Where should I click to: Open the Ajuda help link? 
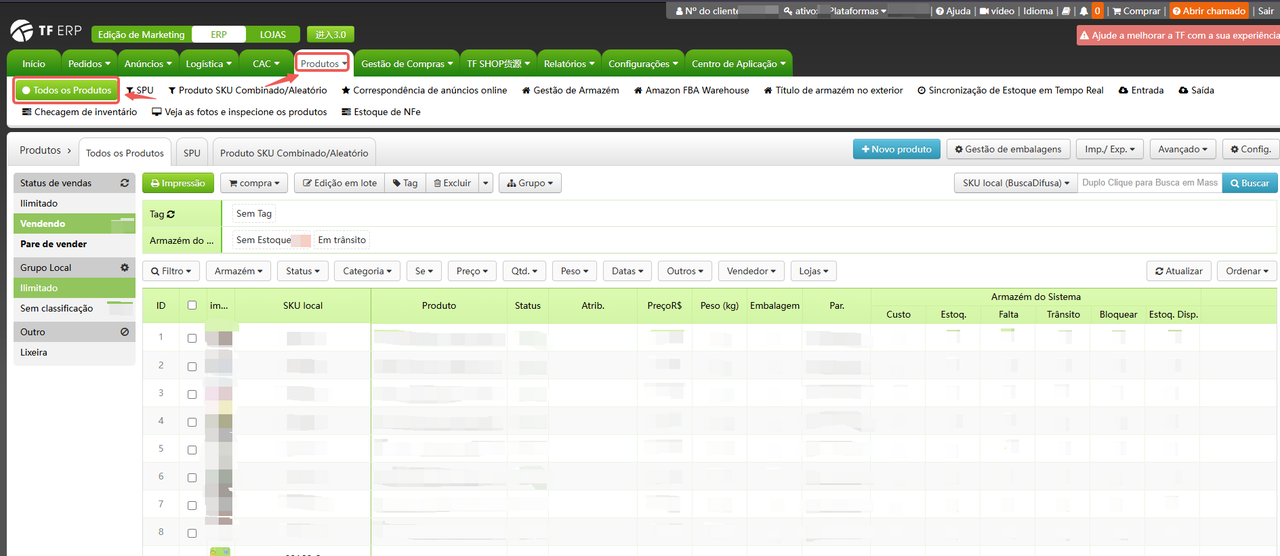[953, 11]
